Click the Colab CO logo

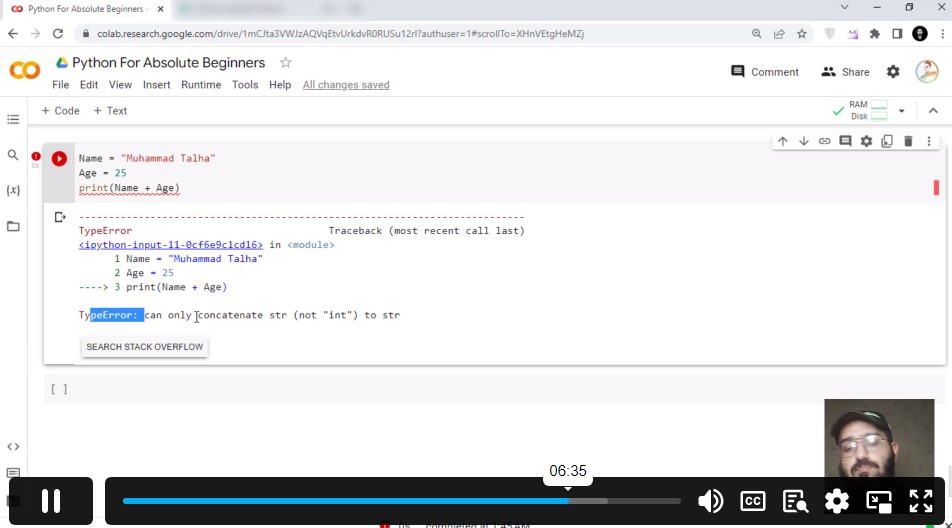coord(25,70)
